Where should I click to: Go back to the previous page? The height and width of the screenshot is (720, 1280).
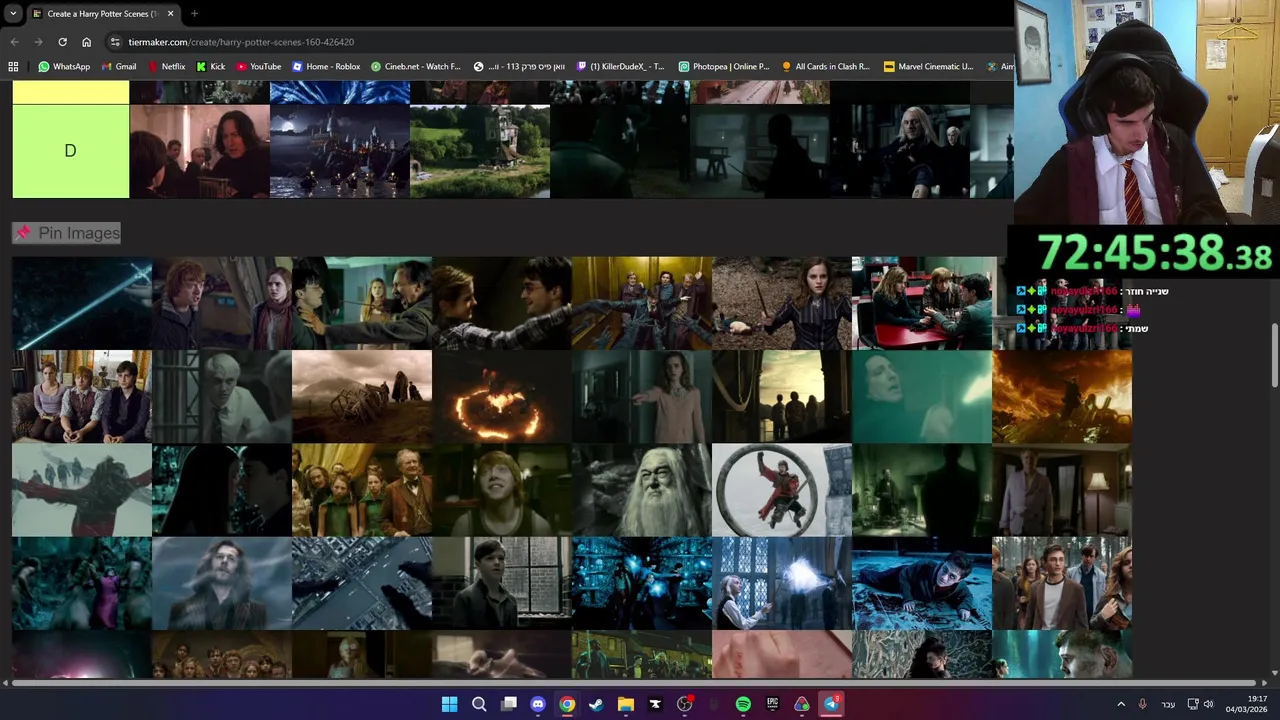point(14,42)
